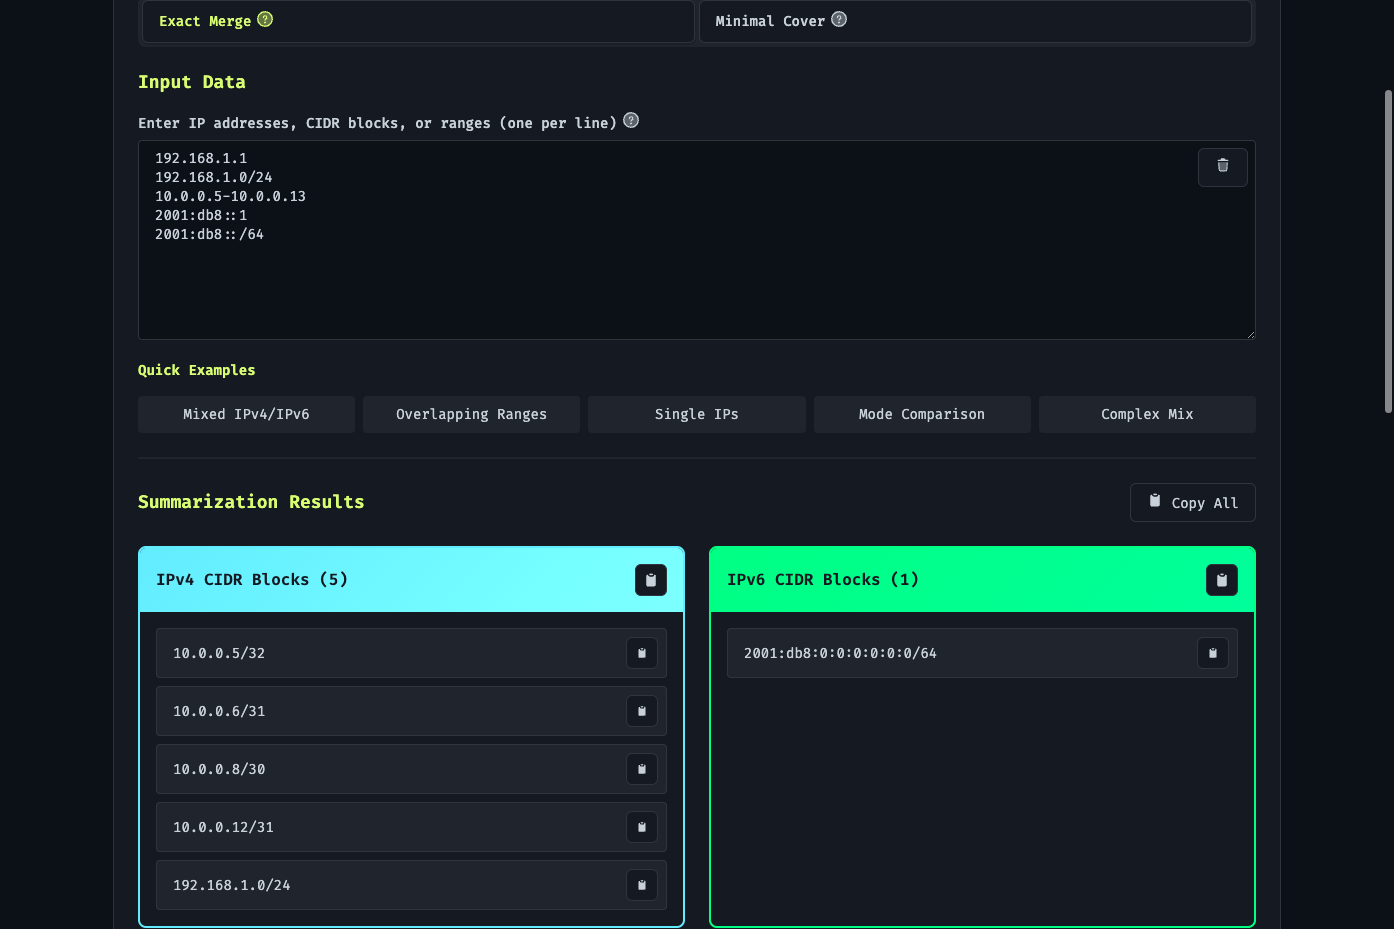The image size is (1394, 929).
Task: Click the IPv4 CIDR Blocks (5) heading
Action: pyautogui.click(x=252, y=580)
